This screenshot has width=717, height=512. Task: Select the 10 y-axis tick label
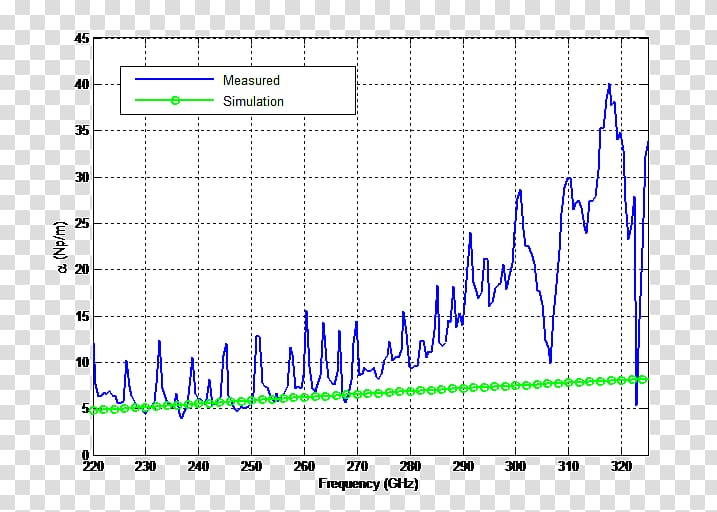81,363
